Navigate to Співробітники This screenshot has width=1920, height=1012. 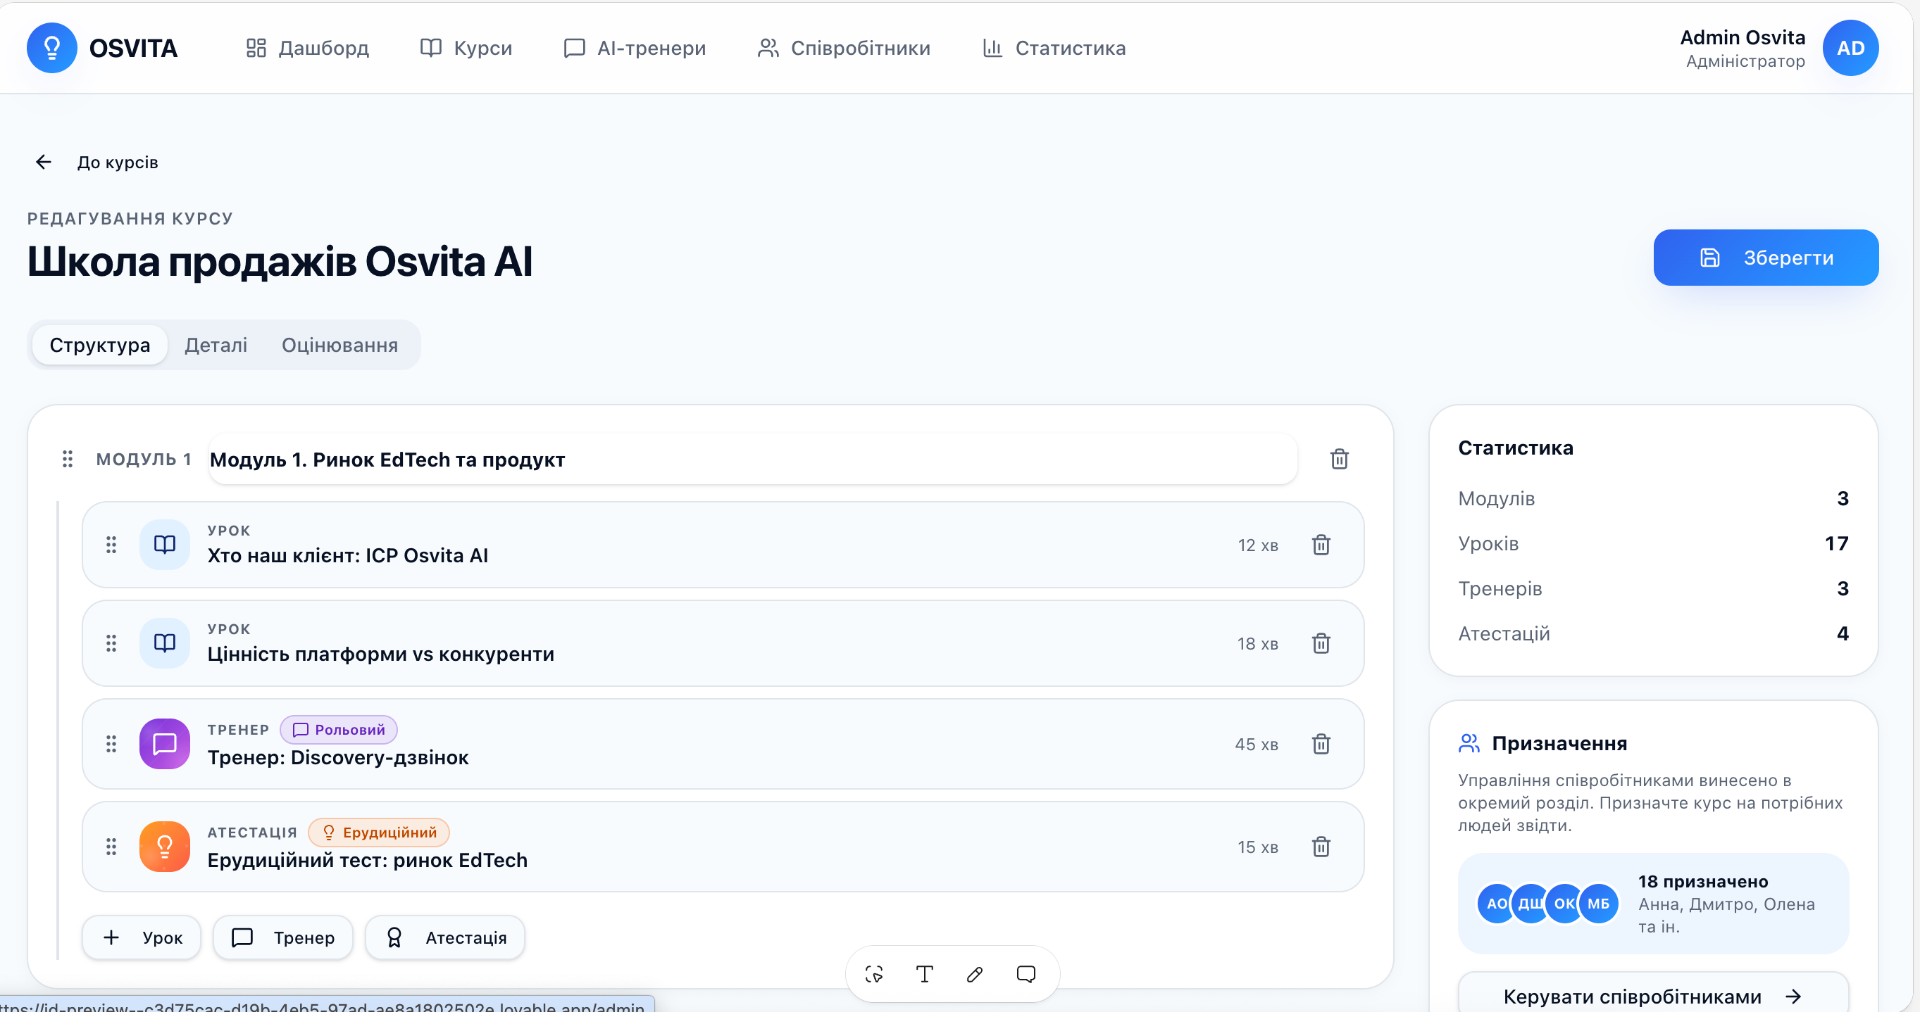click(844, 48)
